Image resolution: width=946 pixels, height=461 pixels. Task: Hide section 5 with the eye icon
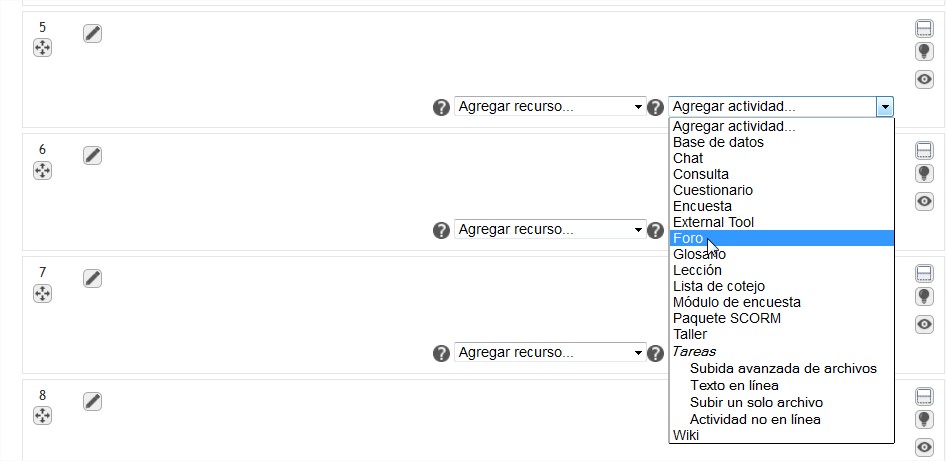(924, 79)
